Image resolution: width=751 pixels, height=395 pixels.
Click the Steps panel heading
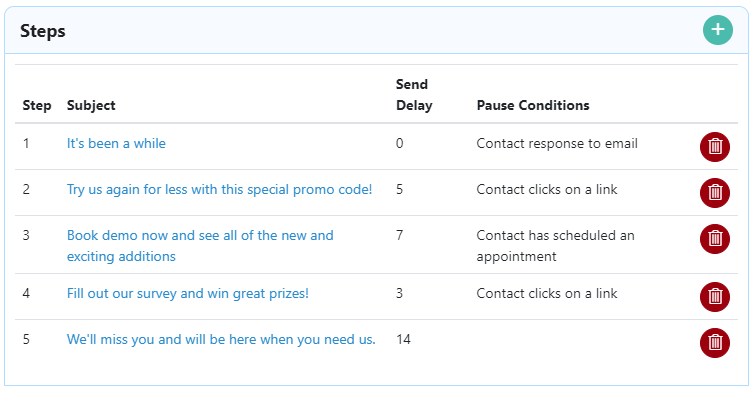click(x=43, y=31)
